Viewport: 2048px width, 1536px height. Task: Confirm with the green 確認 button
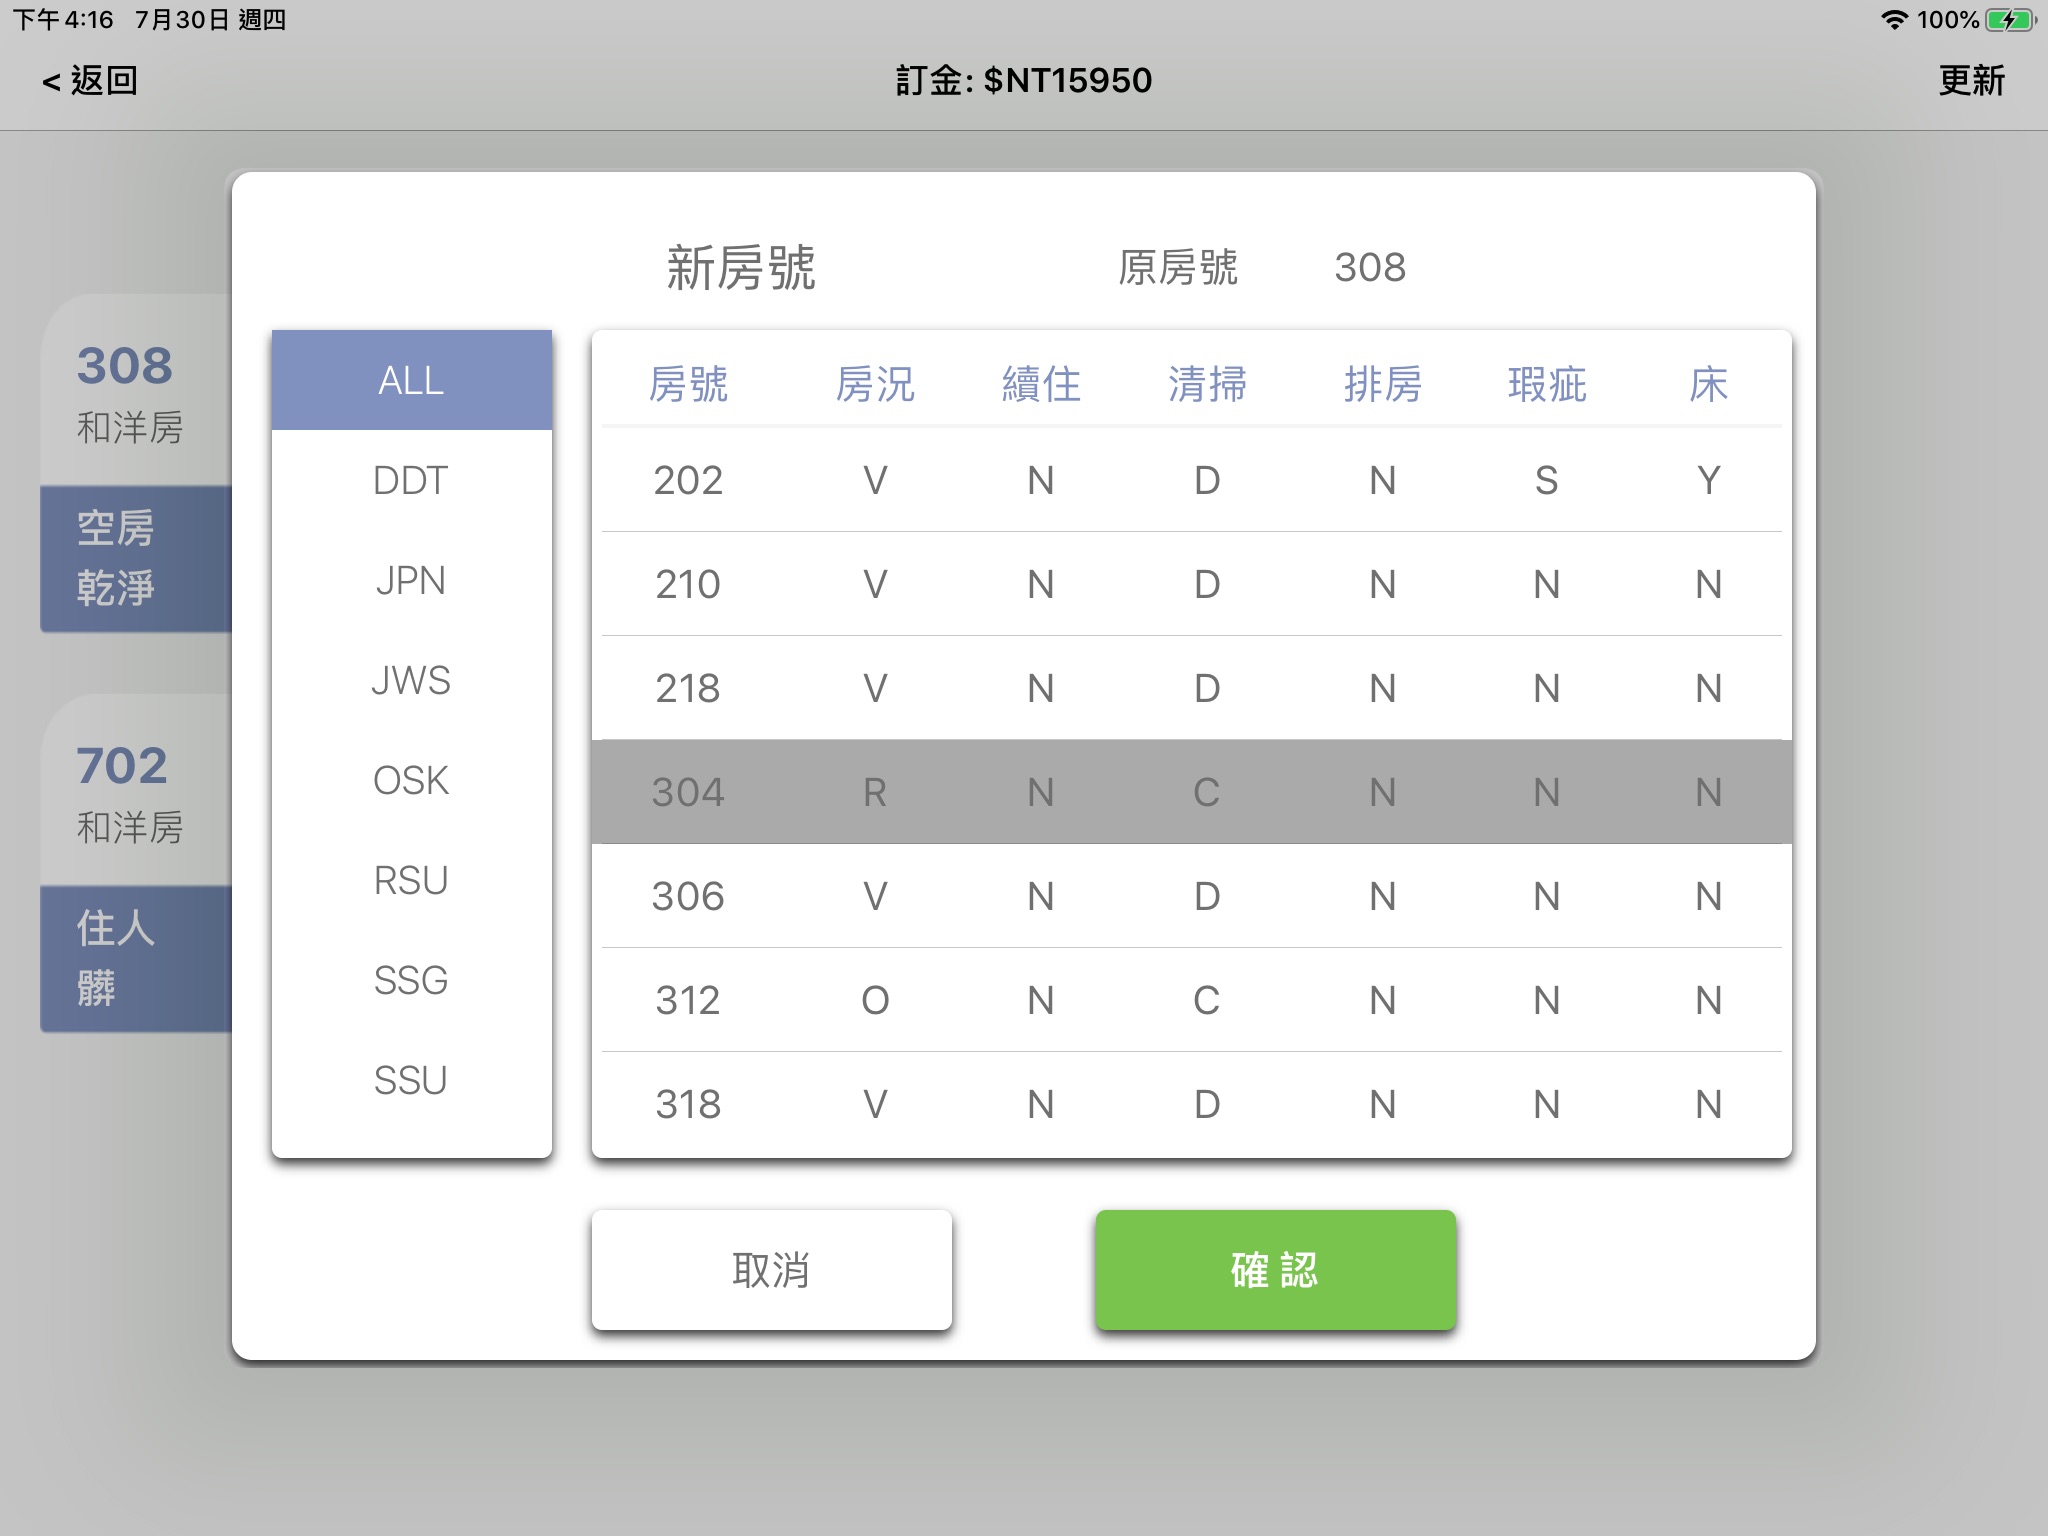pos(1275,1270)
